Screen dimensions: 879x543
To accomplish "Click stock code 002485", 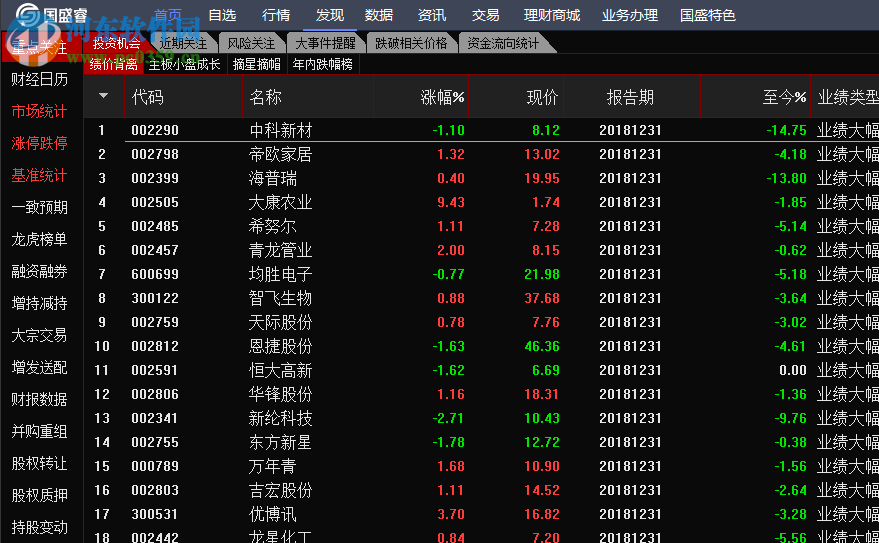I will [155, 226].
